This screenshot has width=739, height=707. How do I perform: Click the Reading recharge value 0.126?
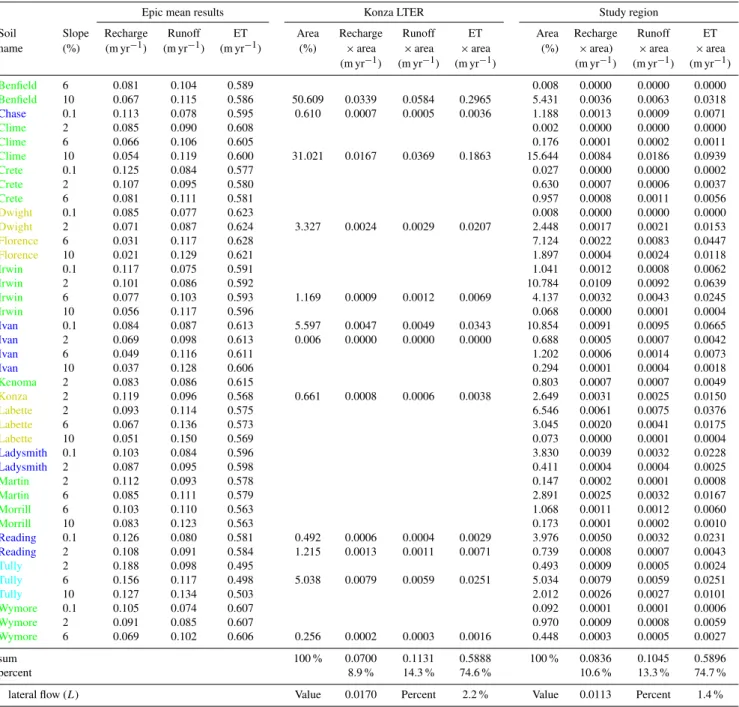126,538
